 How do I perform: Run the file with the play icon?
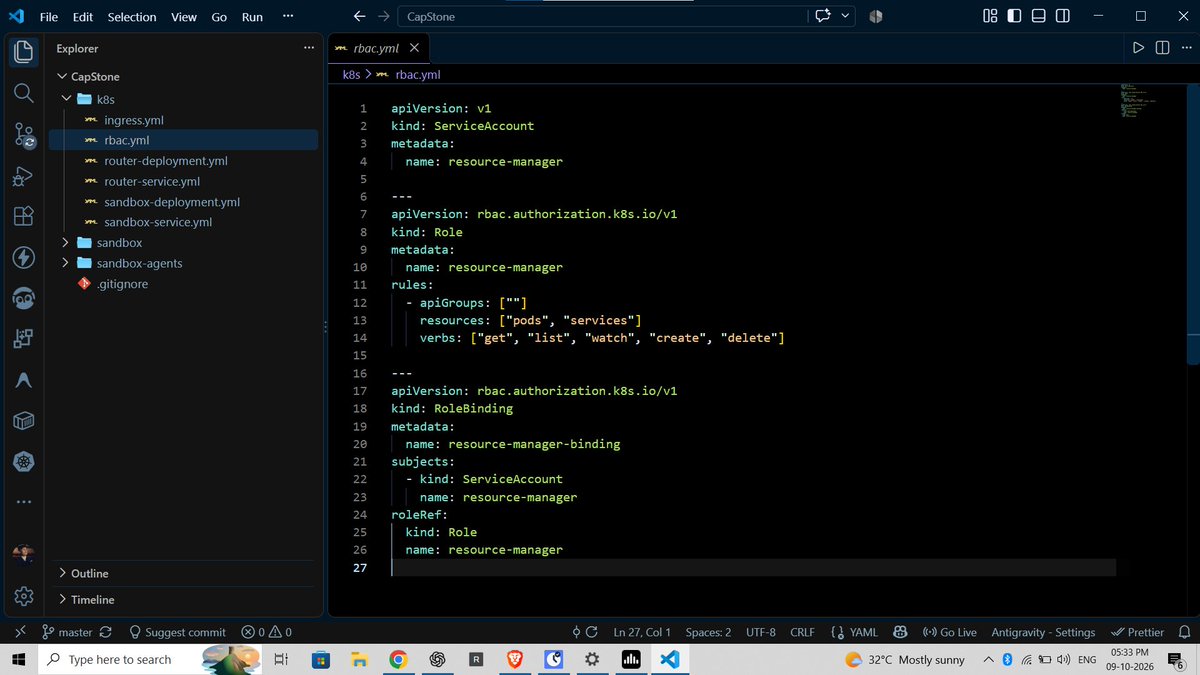(x=1138, y=47)
